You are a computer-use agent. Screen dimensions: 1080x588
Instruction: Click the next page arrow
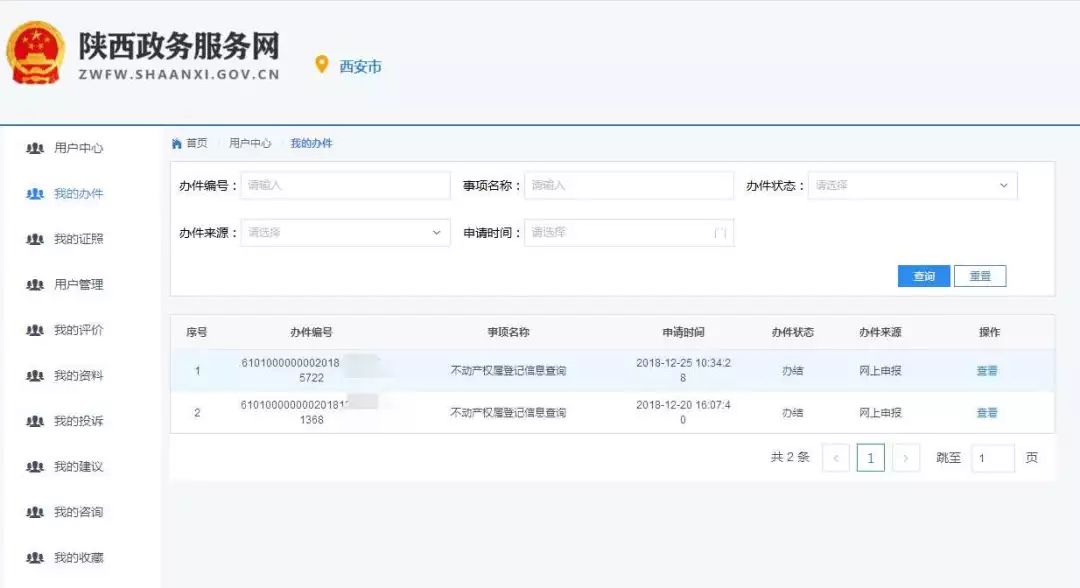click(905, 458)
